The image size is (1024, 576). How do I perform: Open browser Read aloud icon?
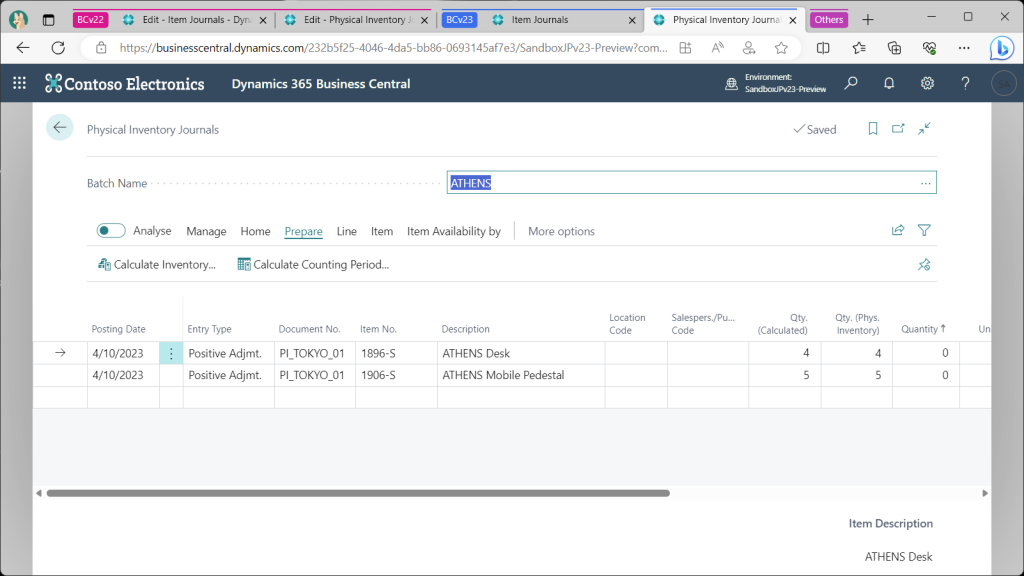coord(718,48)
